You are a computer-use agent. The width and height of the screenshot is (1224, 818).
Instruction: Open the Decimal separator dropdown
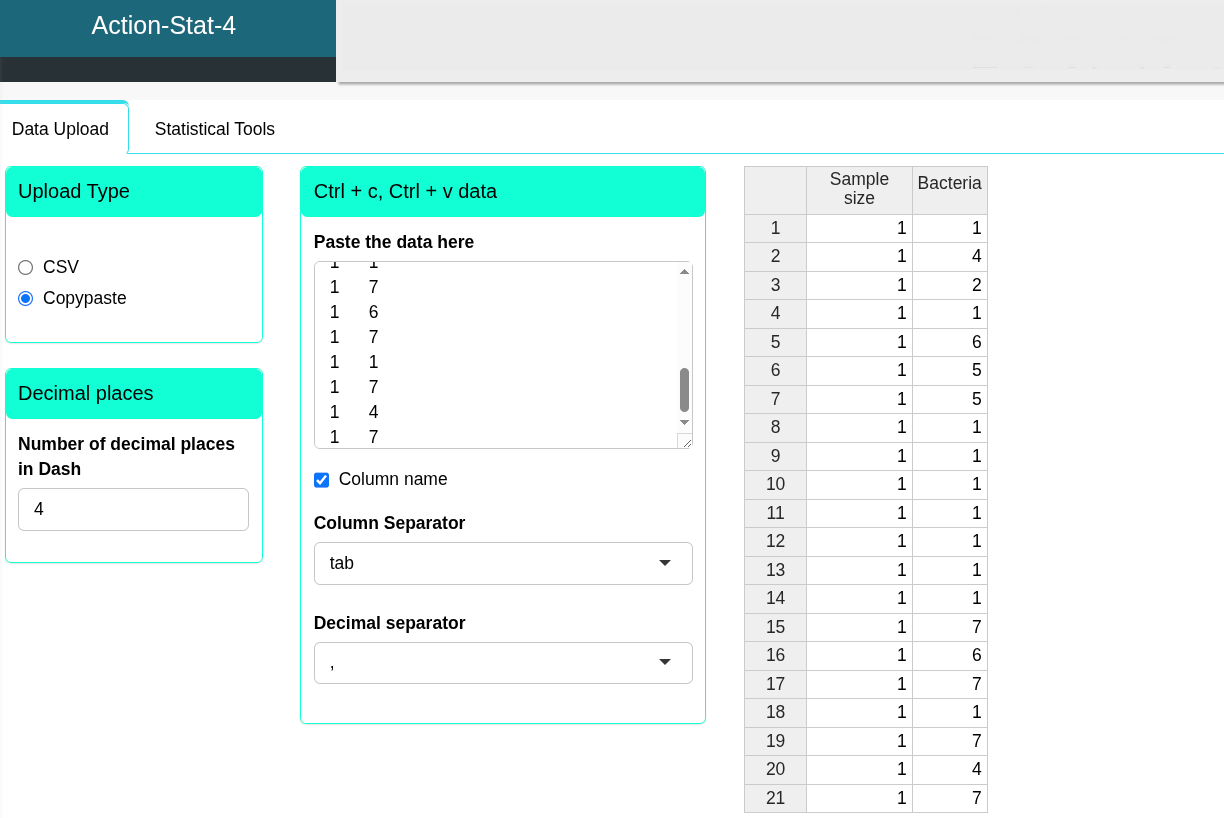click(x=503, y=663)
